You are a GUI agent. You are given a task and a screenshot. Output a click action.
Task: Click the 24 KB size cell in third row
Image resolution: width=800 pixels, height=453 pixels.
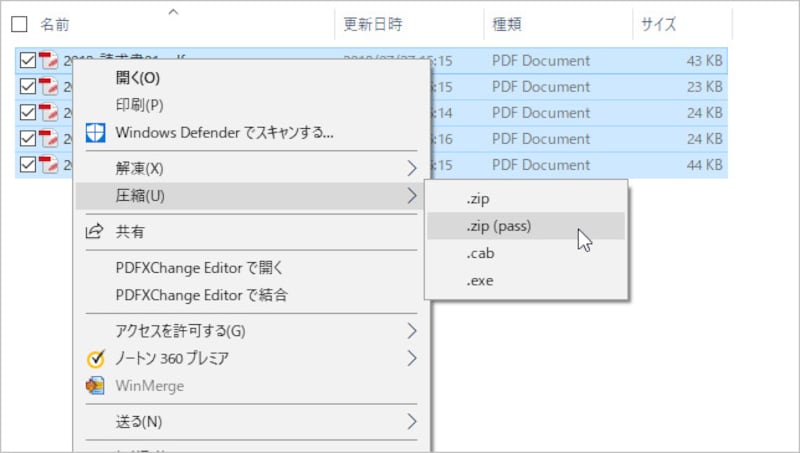(x=701, y=113)
